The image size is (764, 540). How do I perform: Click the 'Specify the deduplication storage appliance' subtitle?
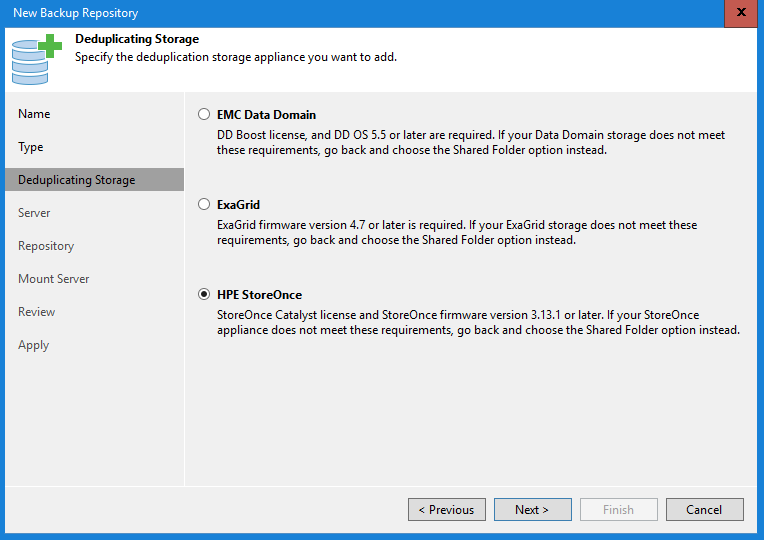click(x=236, y=57)
